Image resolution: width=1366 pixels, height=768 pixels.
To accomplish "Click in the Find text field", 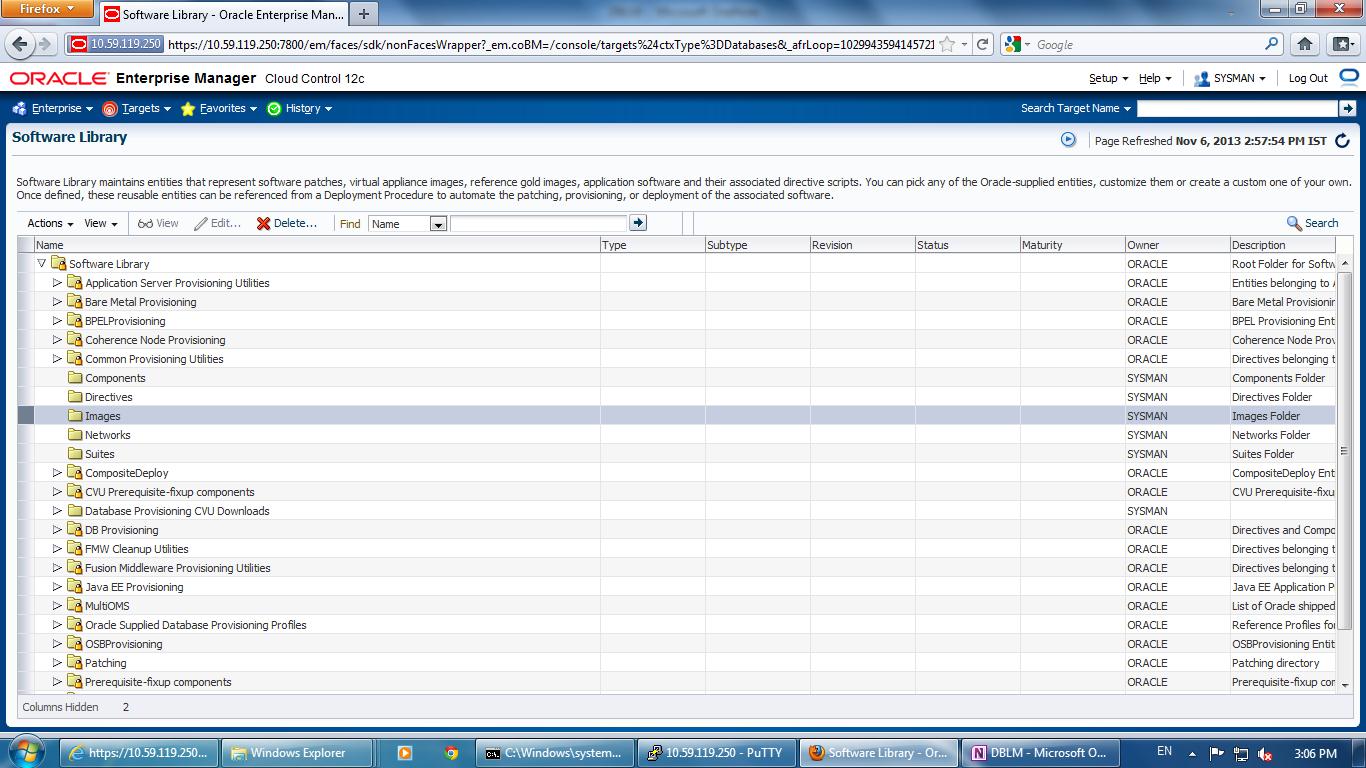I will tap(539, 224).
